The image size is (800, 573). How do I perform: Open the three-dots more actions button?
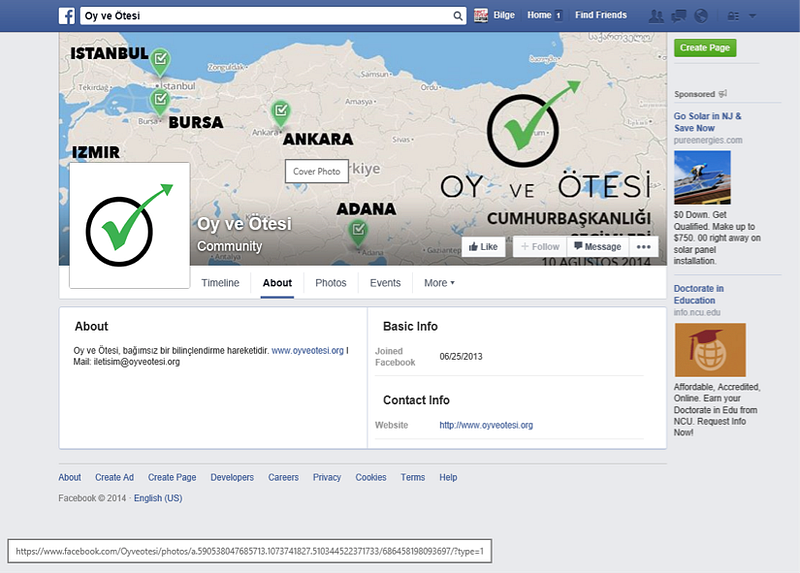coord(643,246)
